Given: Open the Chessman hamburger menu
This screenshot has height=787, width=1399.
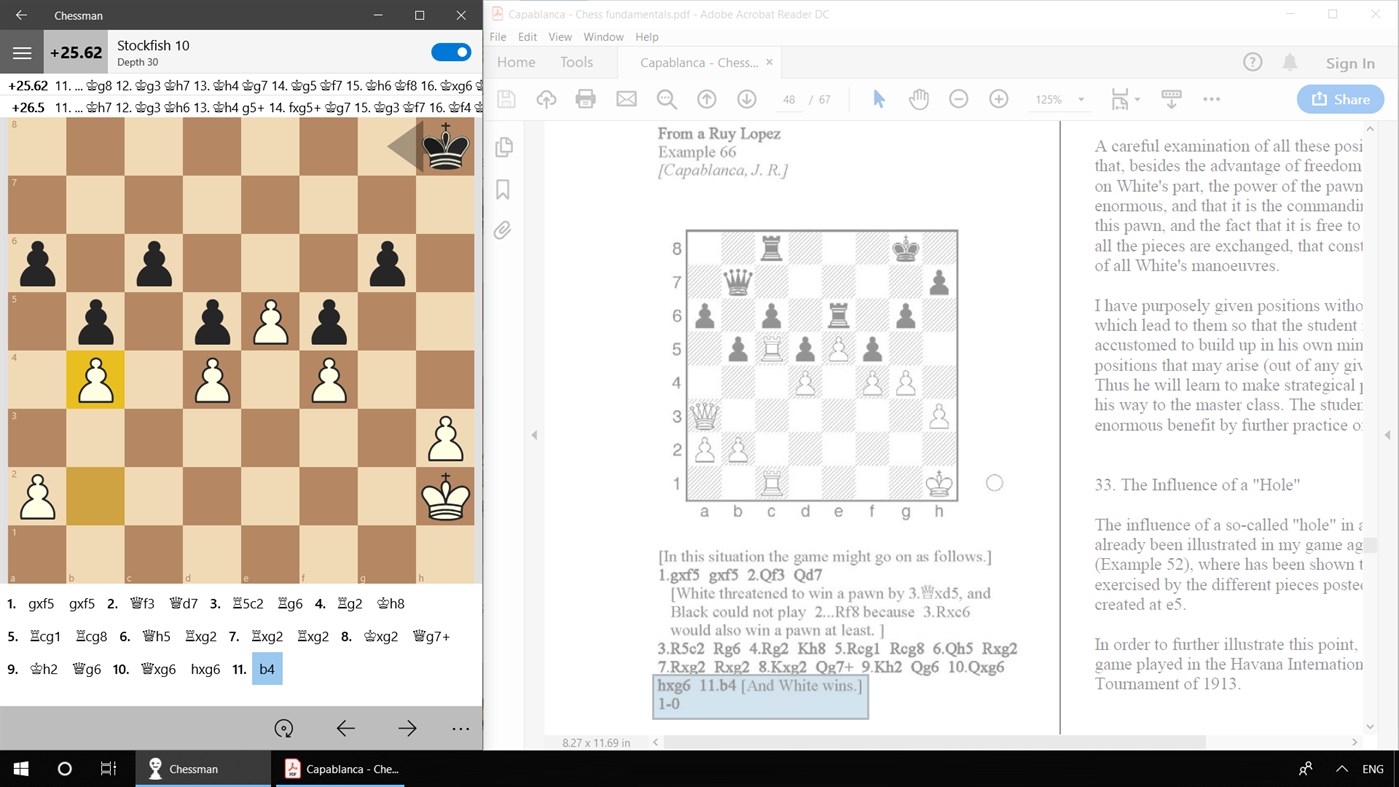Looking at the screenshot, I should pos(21,52).
